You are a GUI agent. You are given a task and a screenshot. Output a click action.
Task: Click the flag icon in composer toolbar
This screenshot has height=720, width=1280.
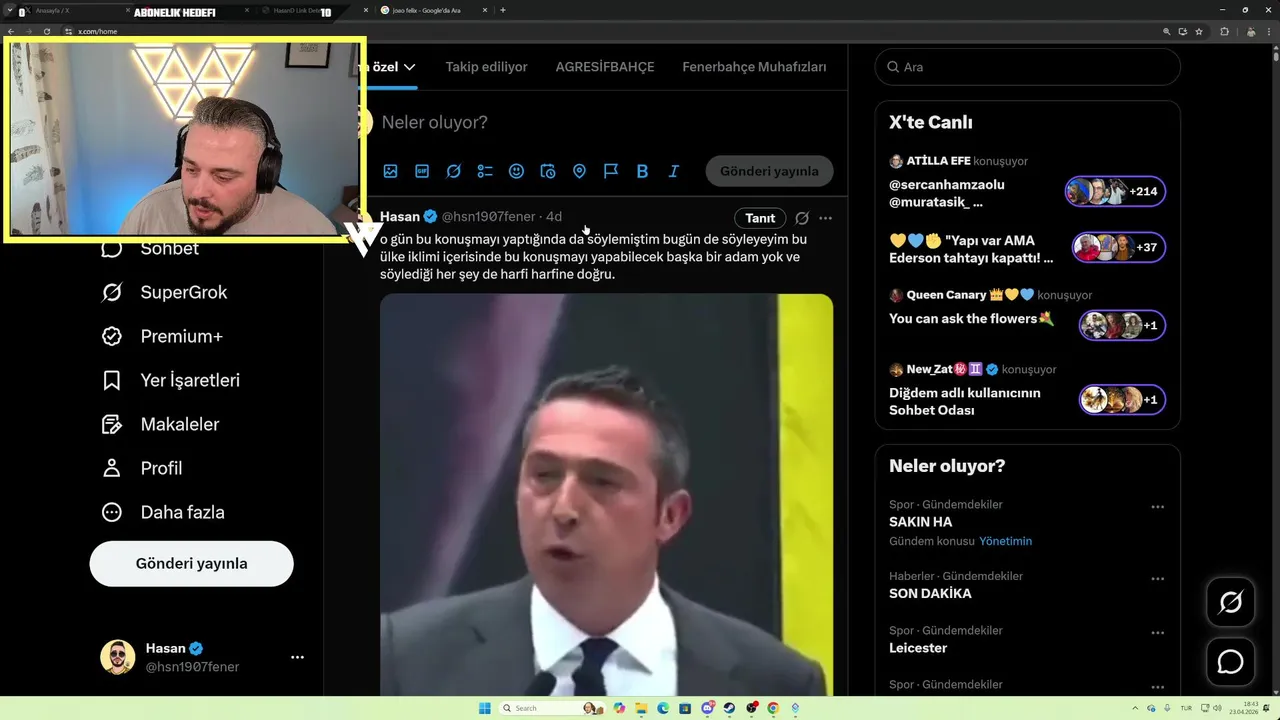[611, 171]
